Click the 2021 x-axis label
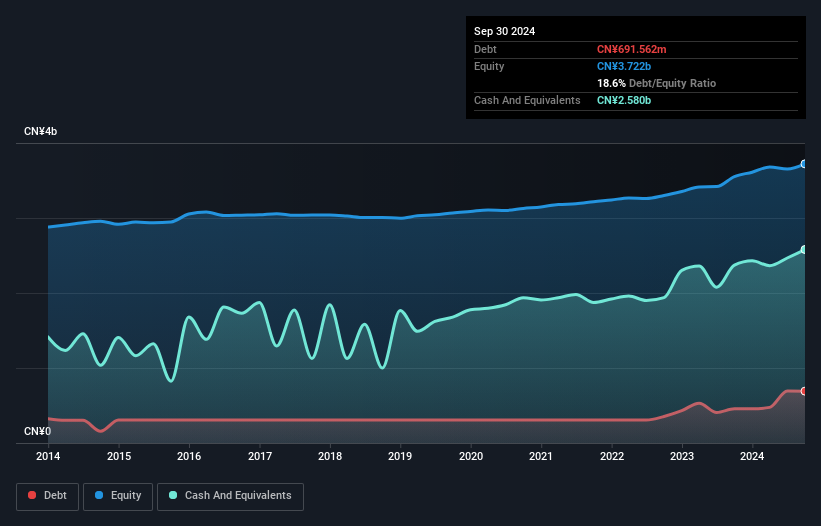 point(541,457)
